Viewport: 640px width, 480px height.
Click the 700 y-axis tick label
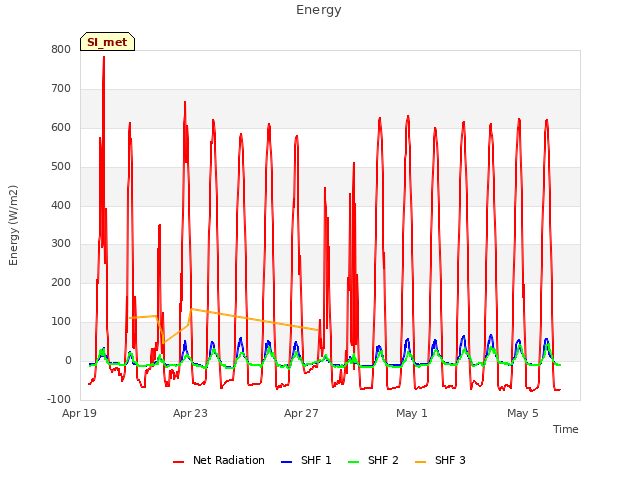[x=61, y=89]
